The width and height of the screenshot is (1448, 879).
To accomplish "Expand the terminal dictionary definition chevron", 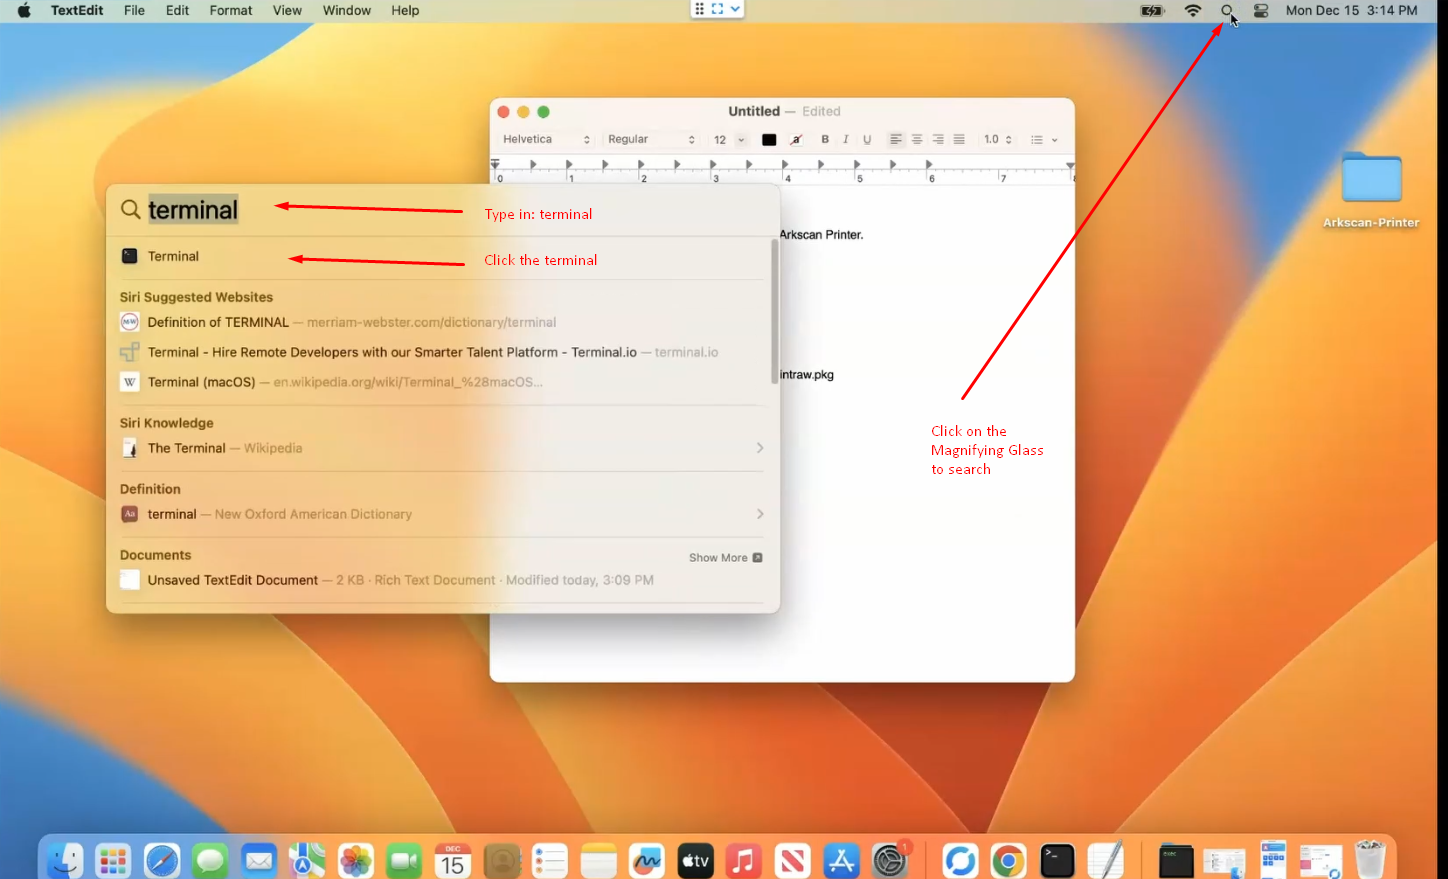I will pos(760,514).
